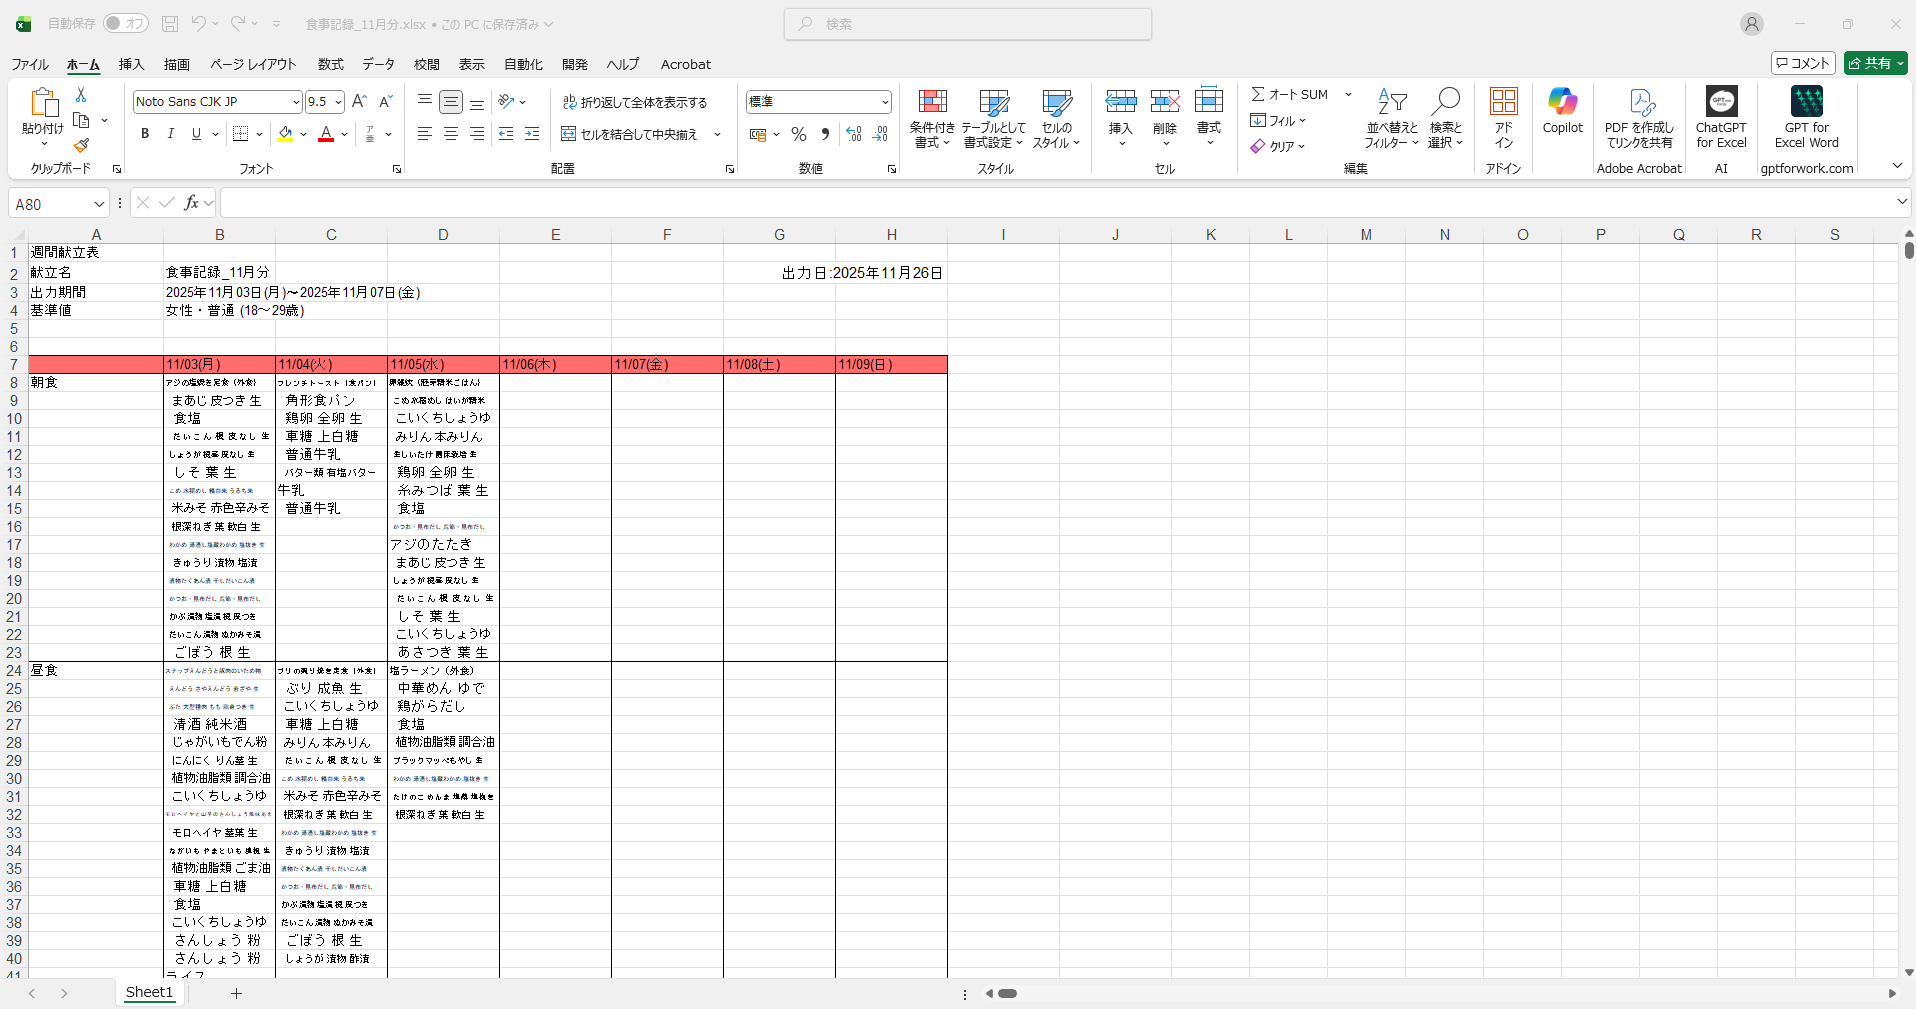Toggle bold formatting

(x=145, y=134)
